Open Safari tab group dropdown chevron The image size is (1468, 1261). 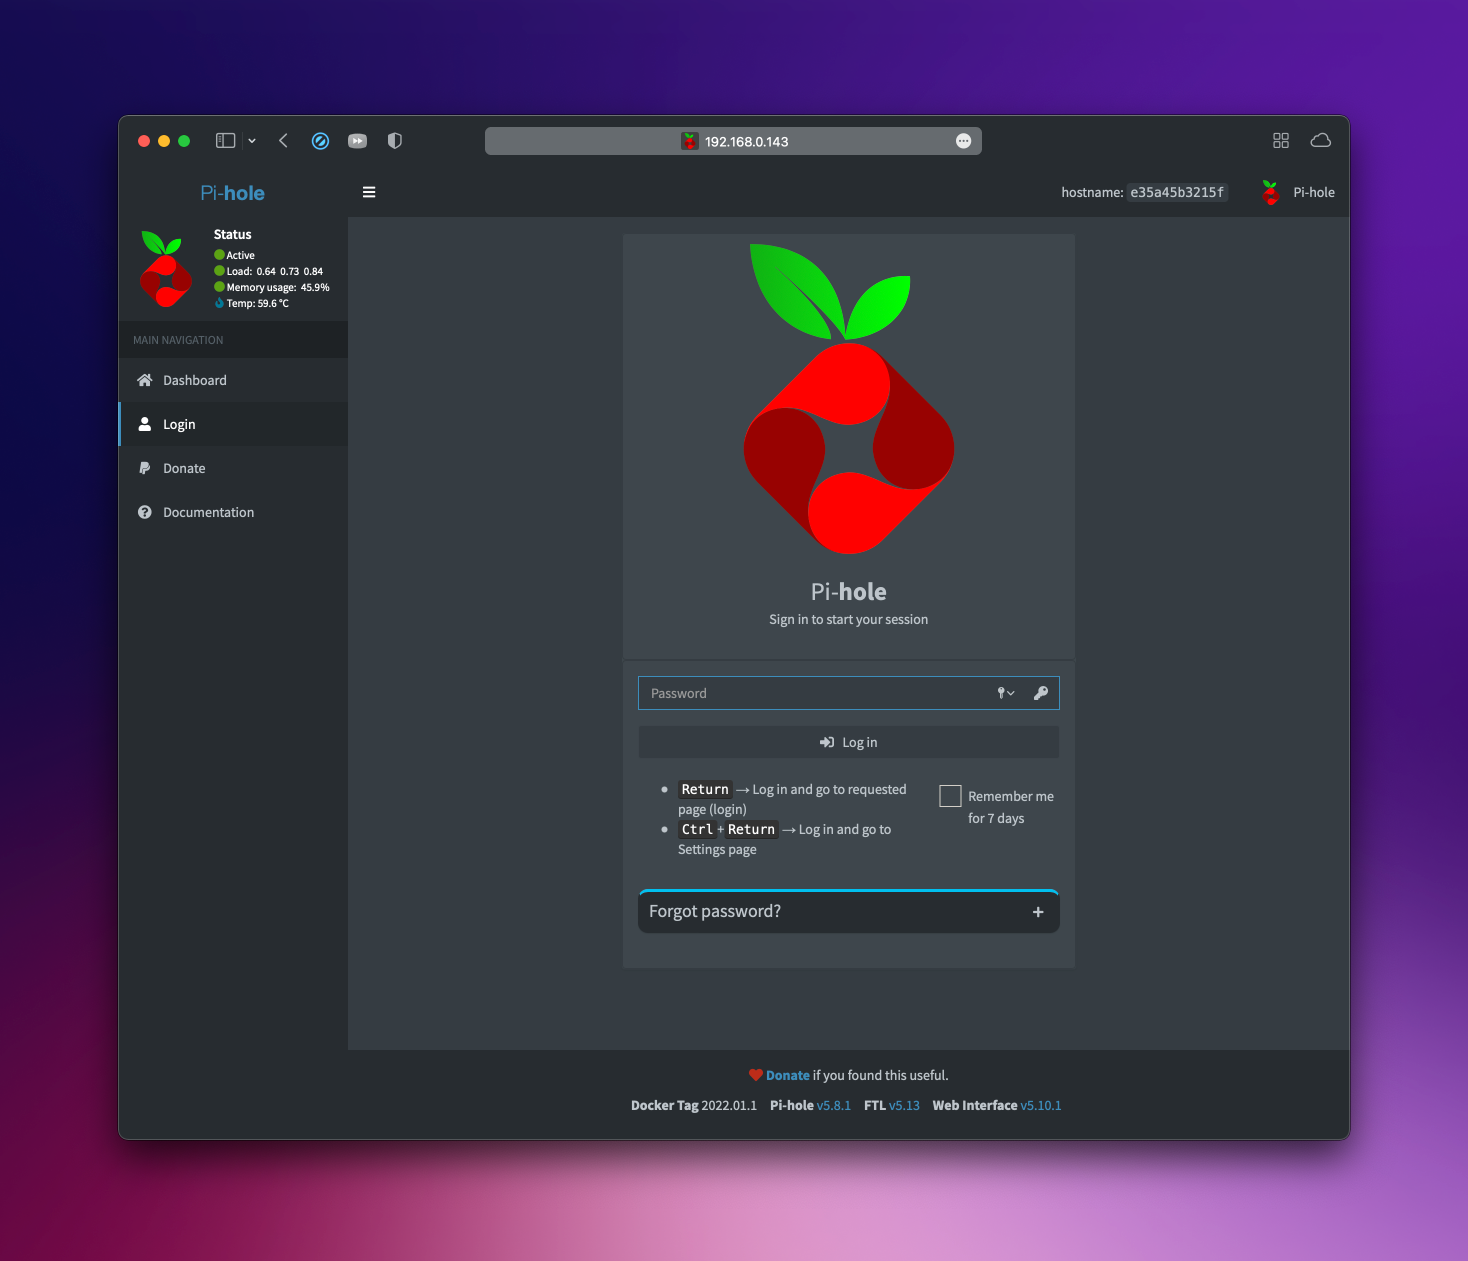252,141
